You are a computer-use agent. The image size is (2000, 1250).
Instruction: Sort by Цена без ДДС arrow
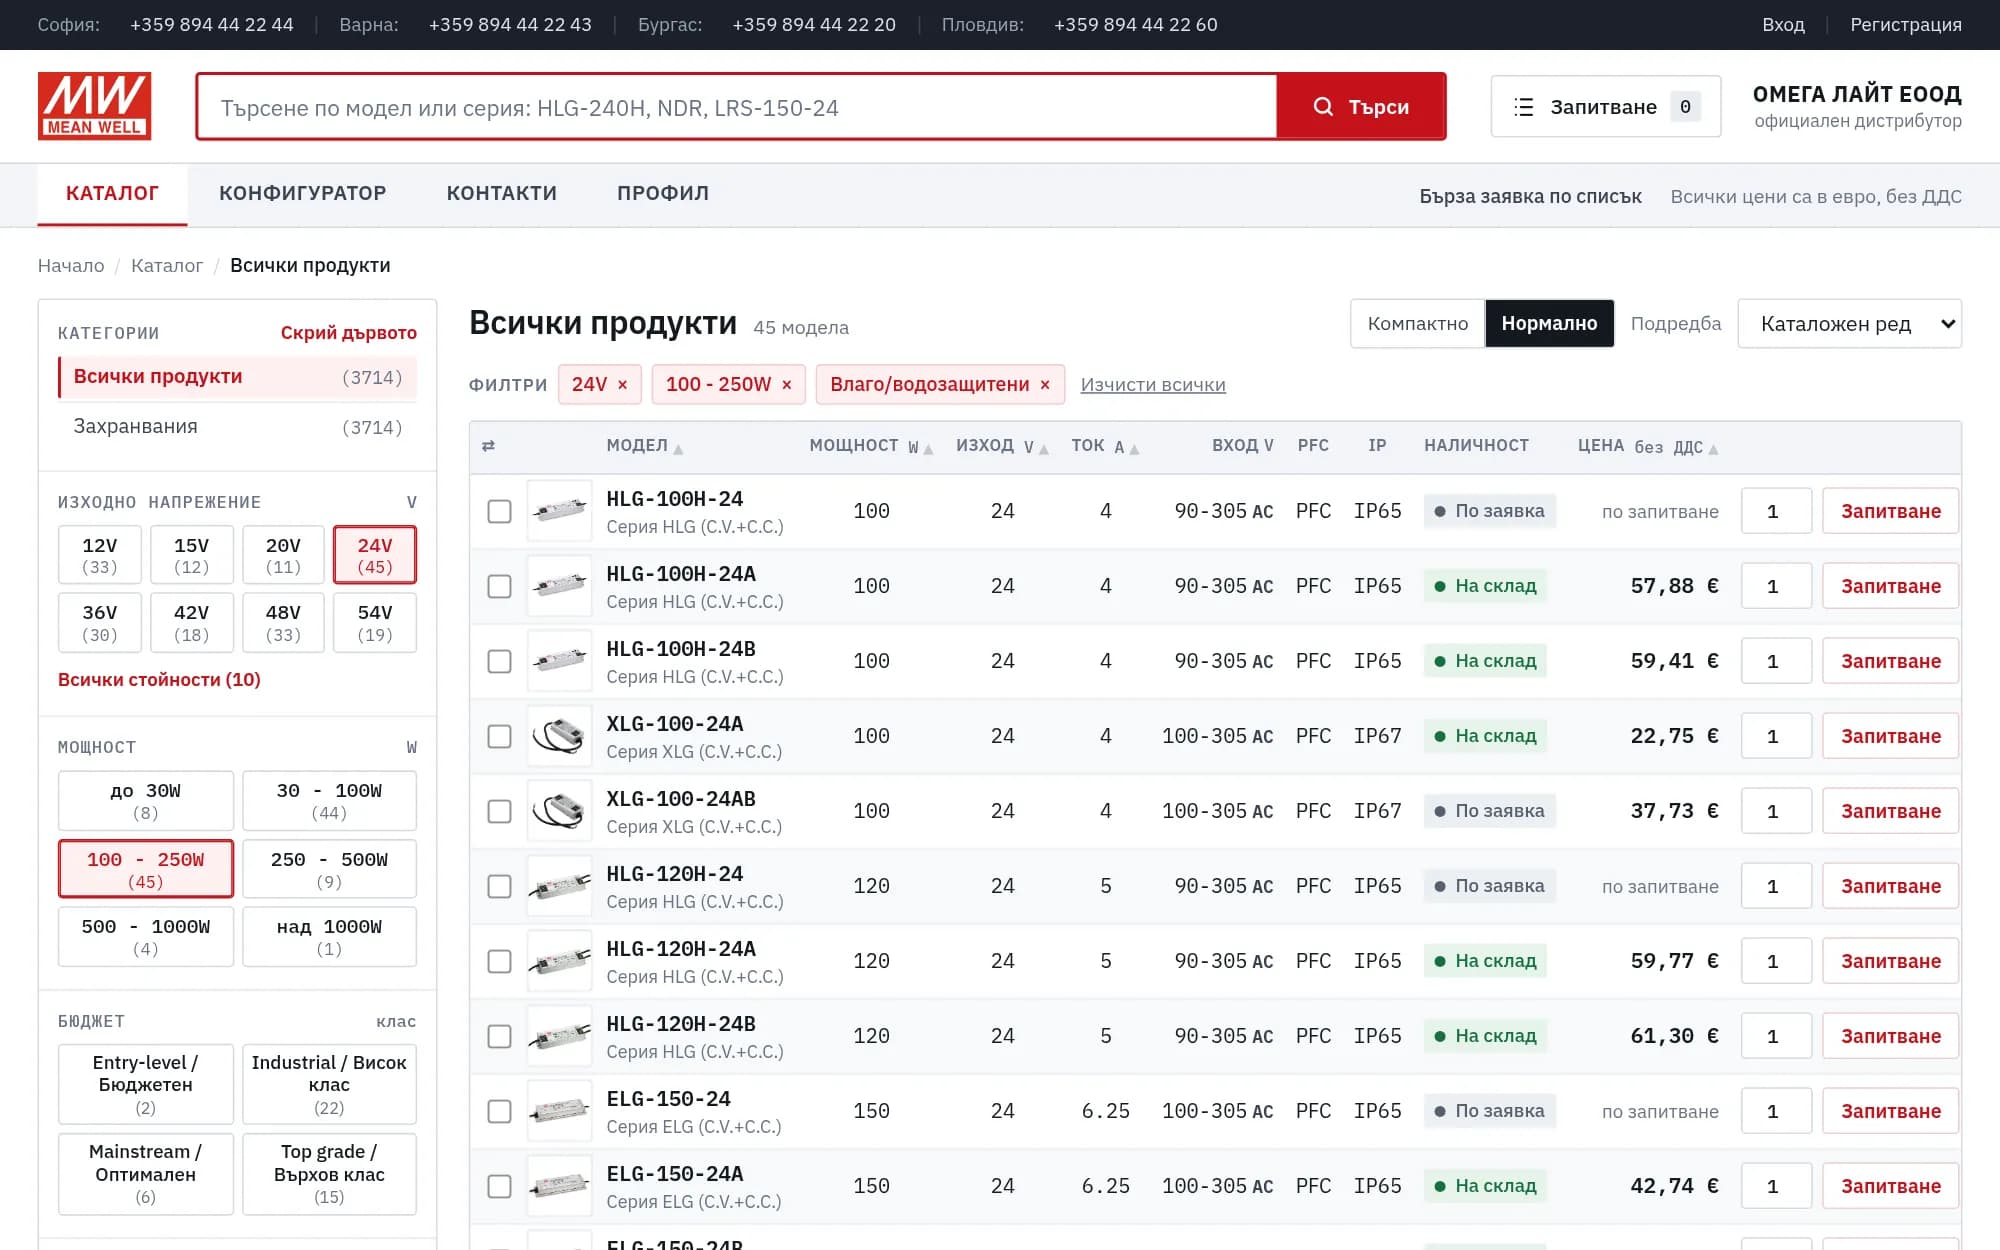[1713, 449]
